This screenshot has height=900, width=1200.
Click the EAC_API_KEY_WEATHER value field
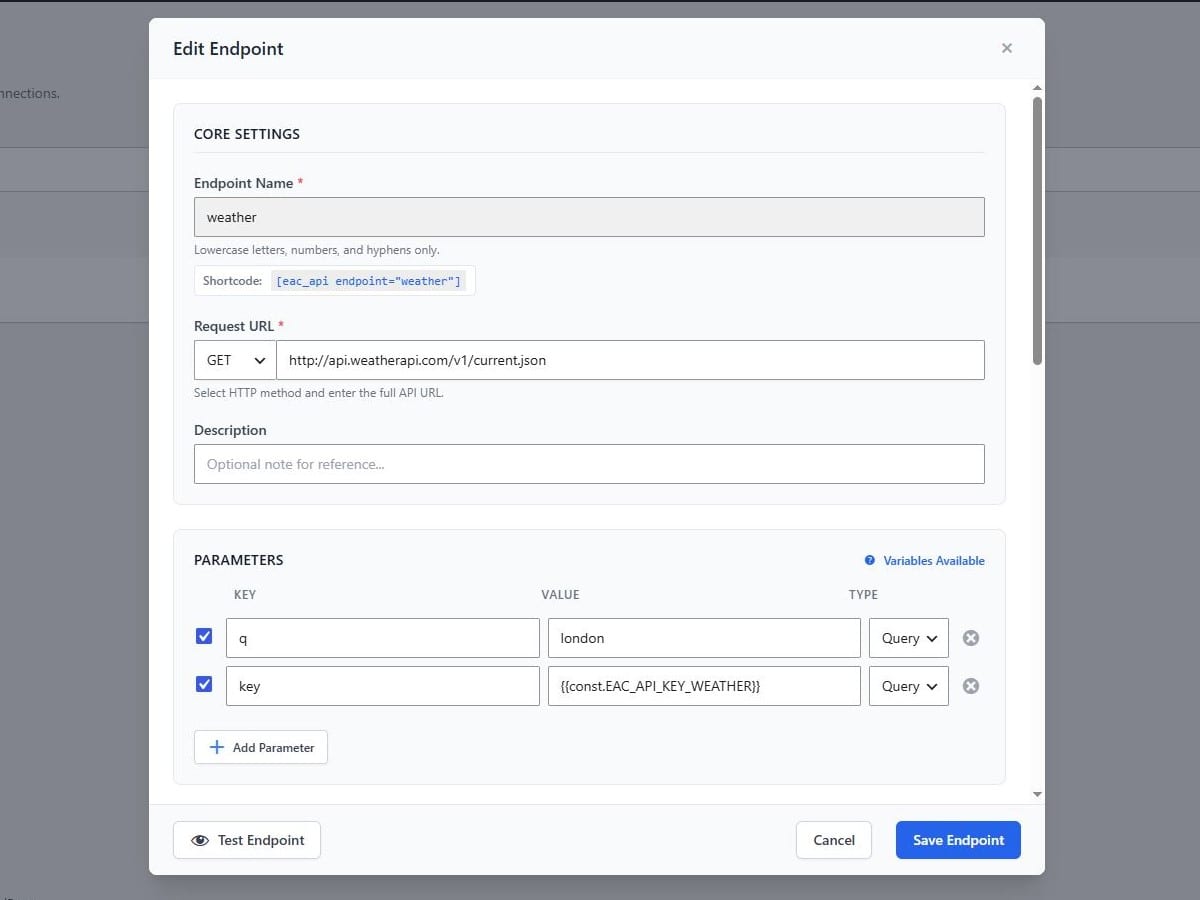click(704, 686)
